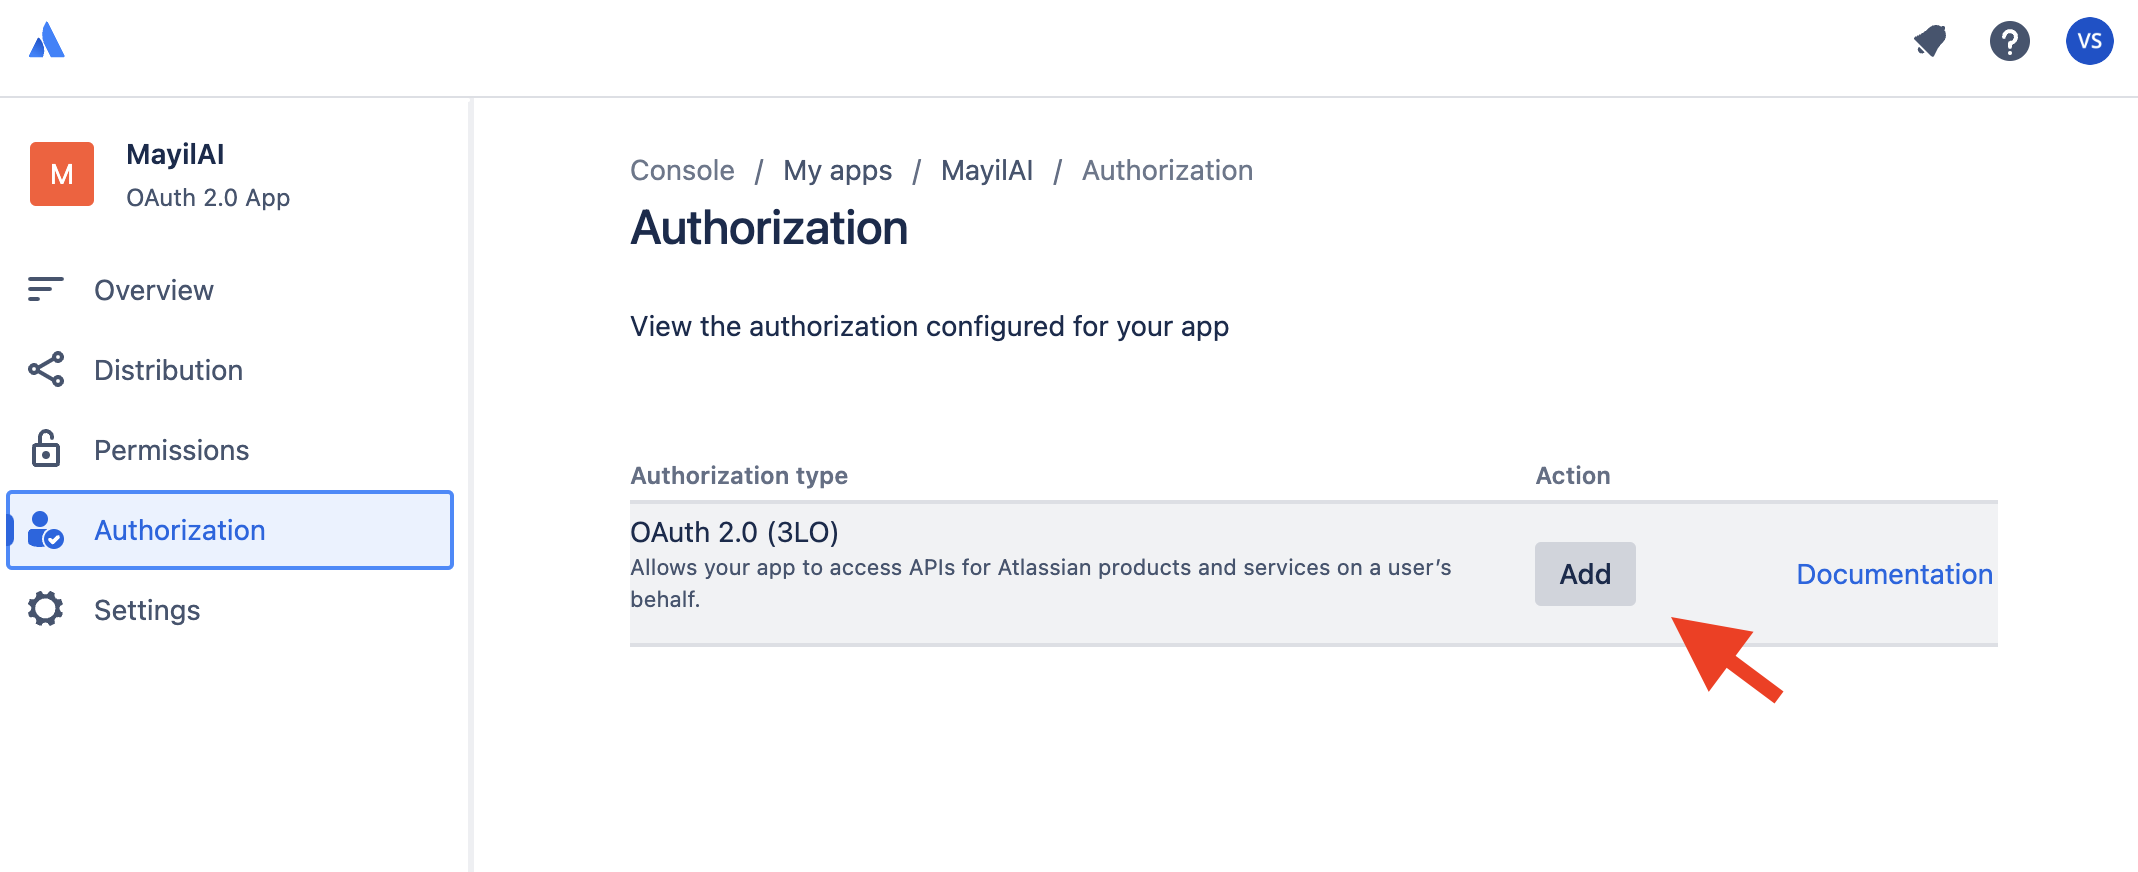Open the VS user avatar menu
Viewport: 2138px width, 872px height.
[x=2089, y=41]
